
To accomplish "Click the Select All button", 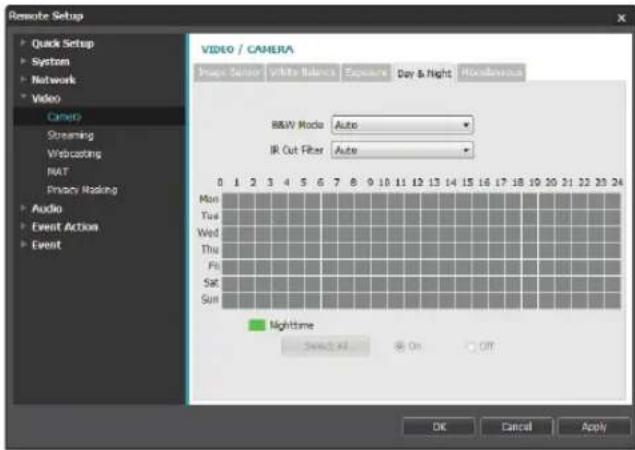I will coord(326,346).
